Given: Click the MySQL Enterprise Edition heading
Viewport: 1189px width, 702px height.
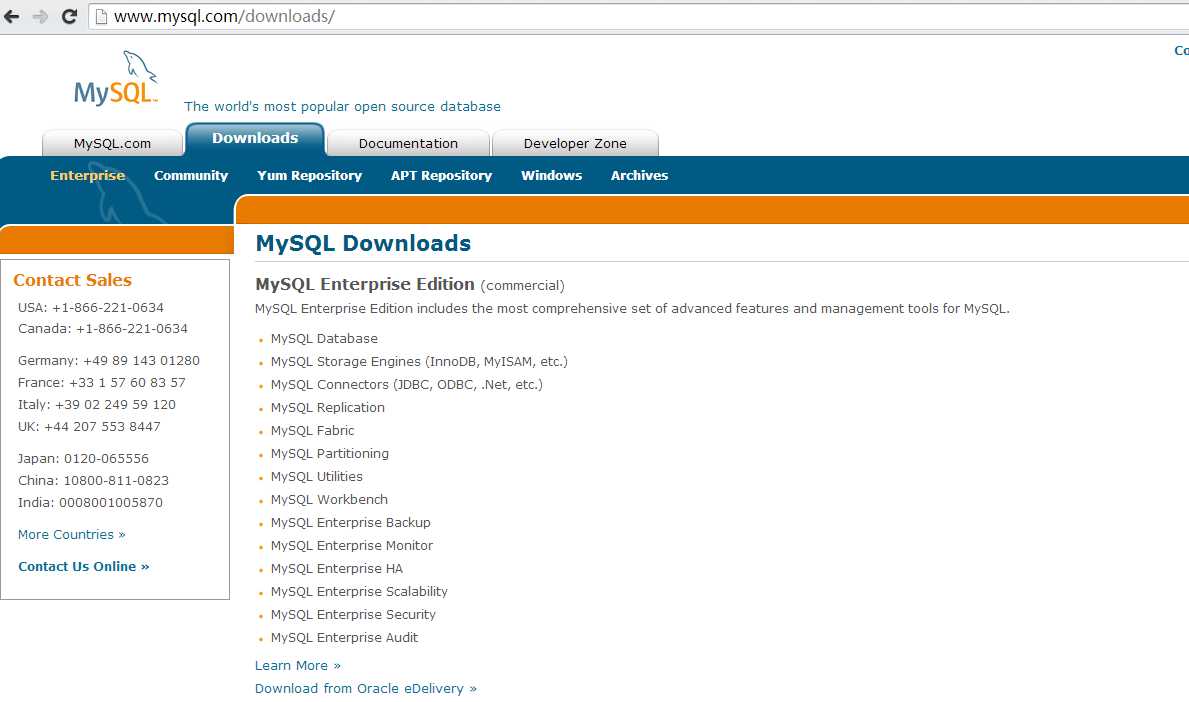Looking at the screenshot, I should click(x=365, y=284).
